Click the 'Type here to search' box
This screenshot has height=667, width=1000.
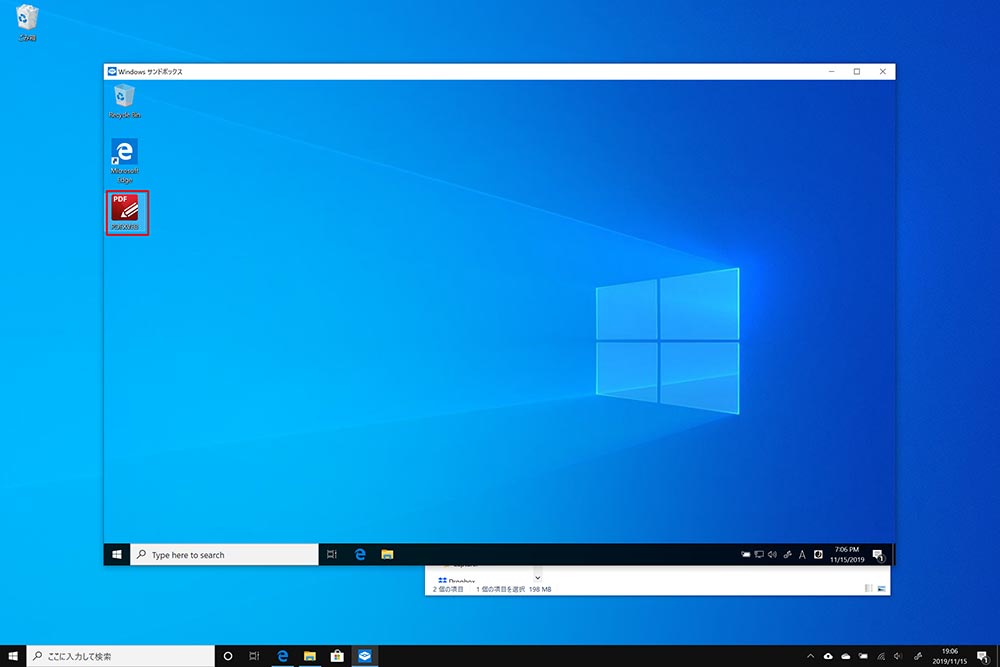pos(224,555)
